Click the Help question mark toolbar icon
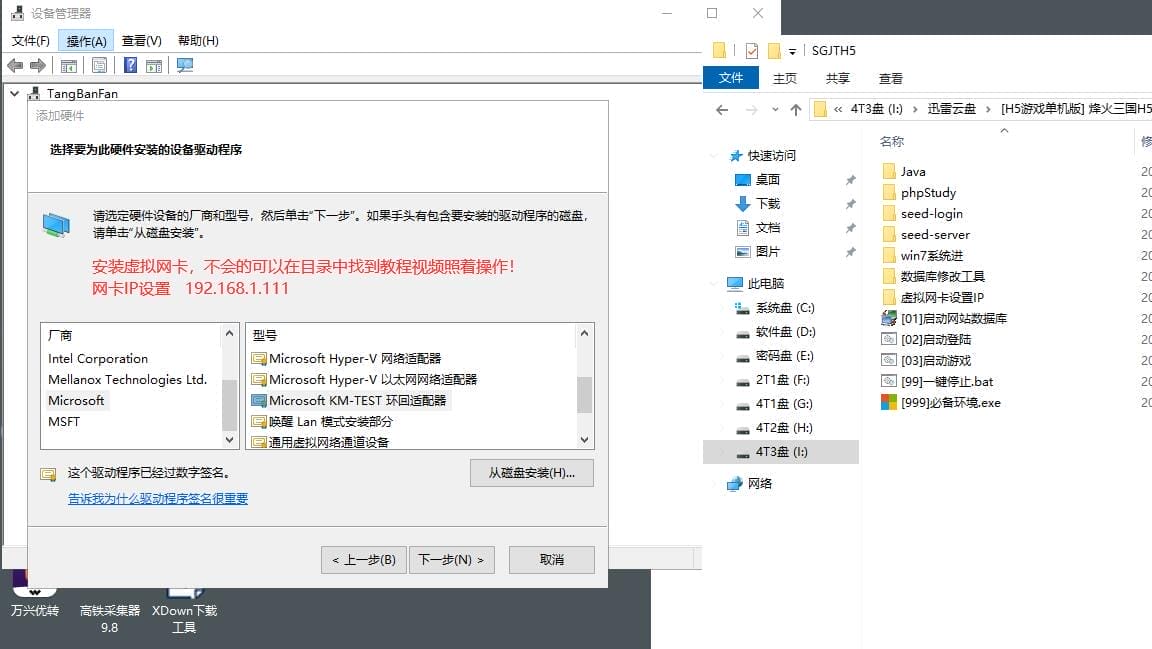Screen dimensions: 1152x649 130,66
